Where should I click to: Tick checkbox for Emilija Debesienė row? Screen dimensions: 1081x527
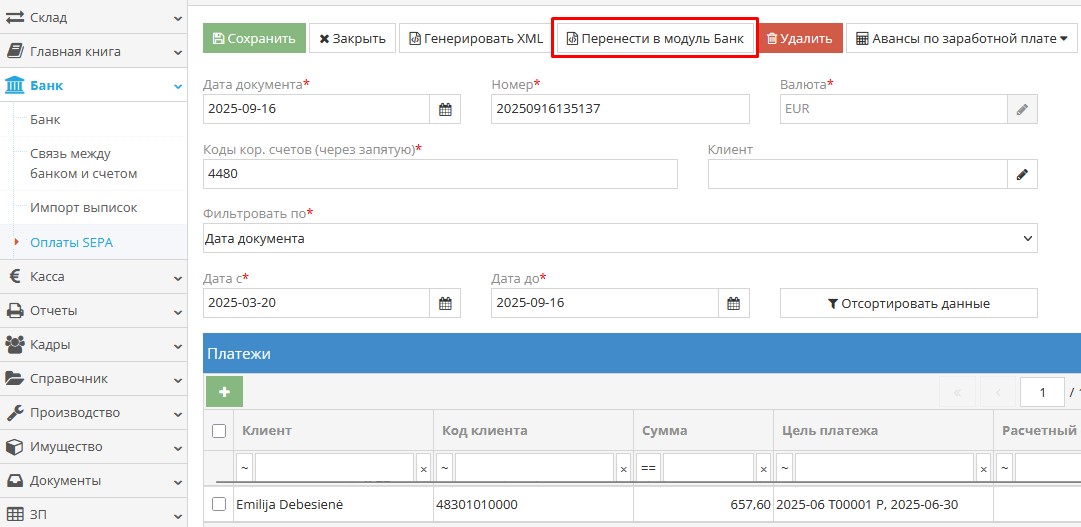click(219, 505)
